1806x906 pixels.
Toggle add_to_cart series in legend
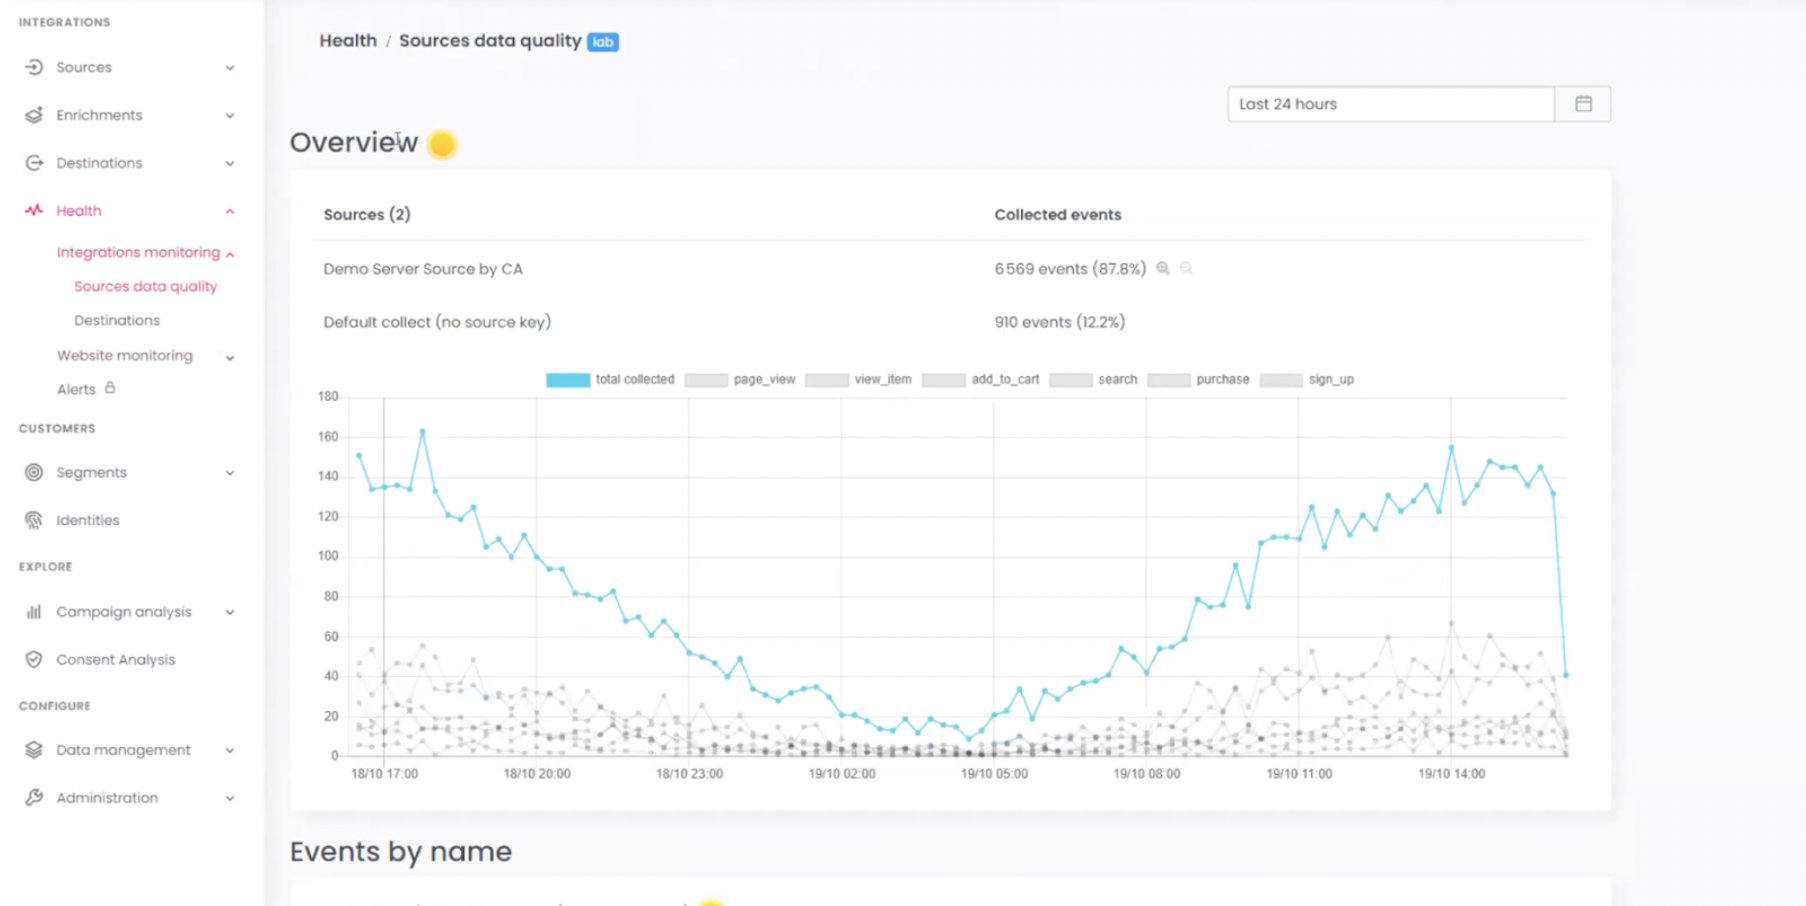pyautogui.click(x=981, y=380)
